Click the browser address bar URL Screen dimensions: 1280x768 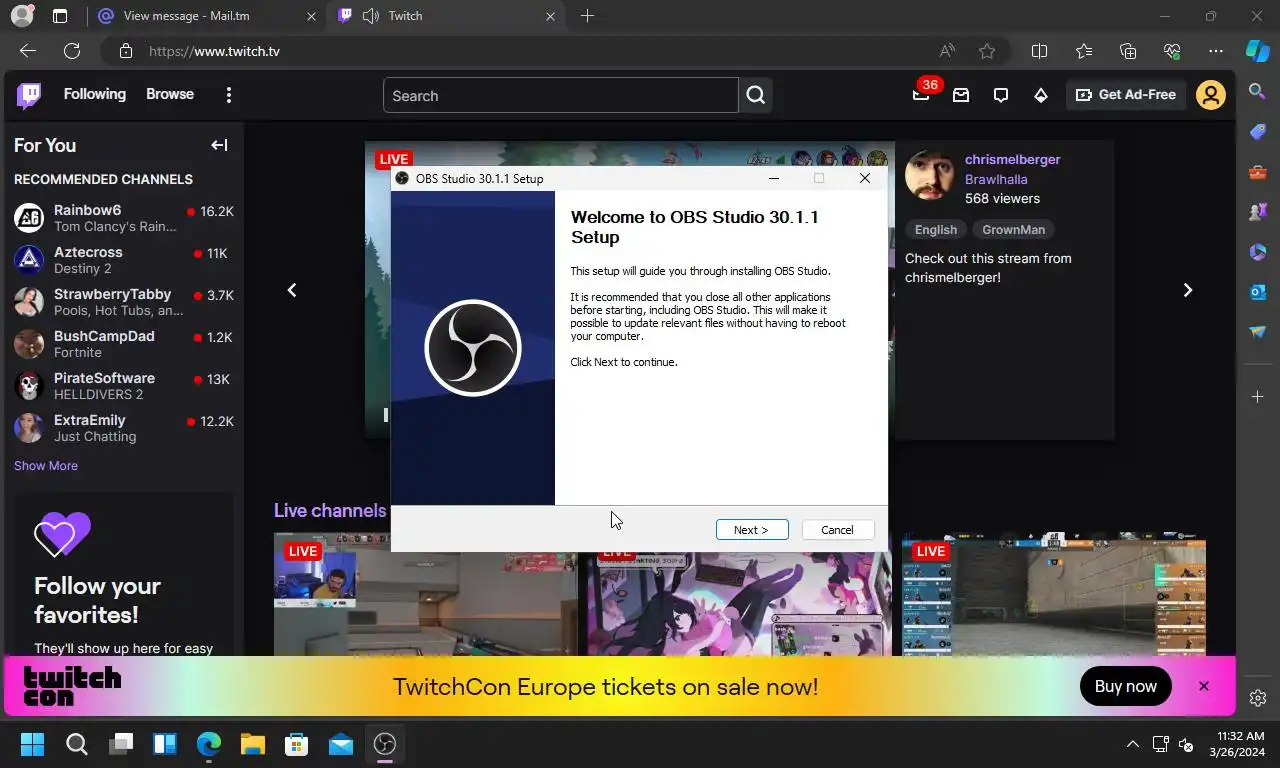pyautogui.click(x=214, y=51)
